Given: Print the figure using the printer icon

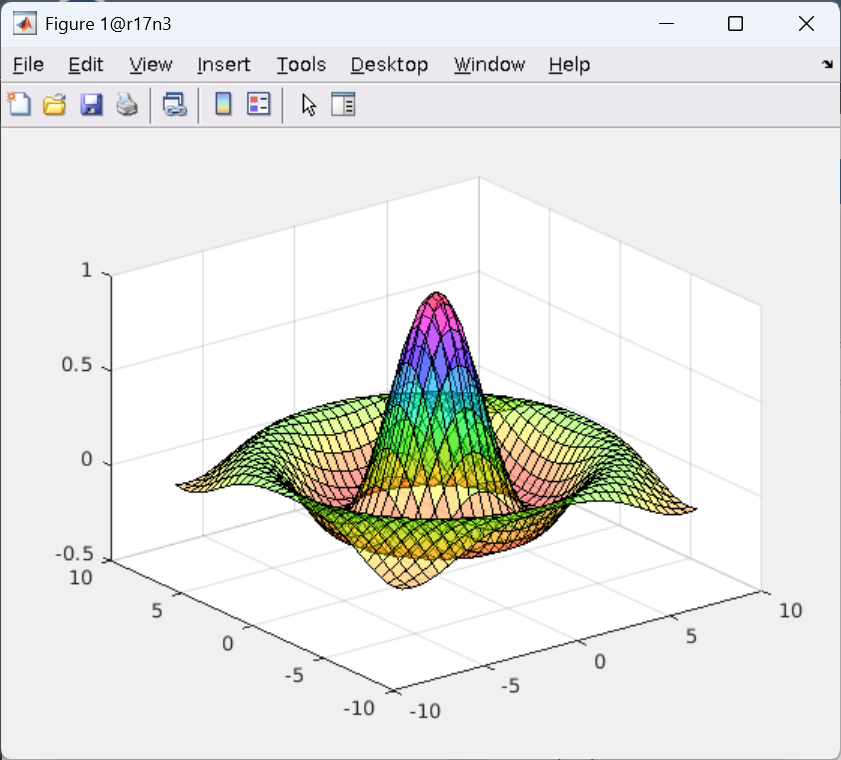Looking at the screenshot, I should coord(127,104).
